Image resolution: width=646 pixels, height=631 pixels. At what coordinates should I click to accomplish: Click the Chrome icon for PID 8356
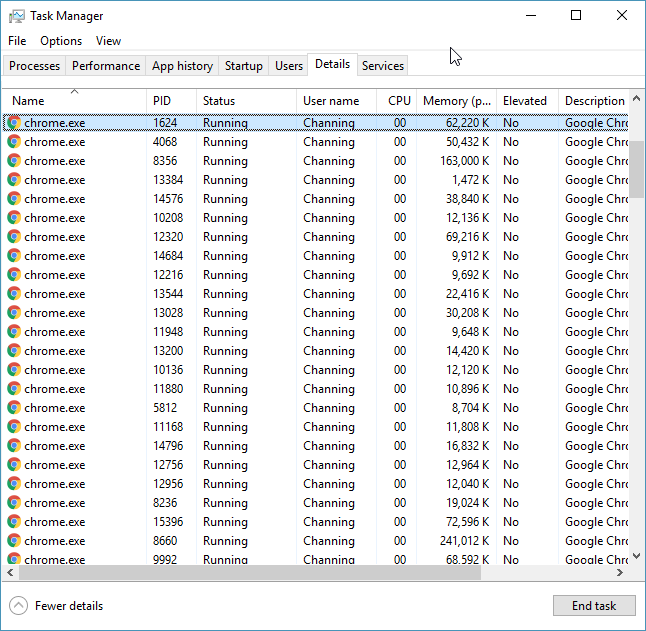pos(14,161)
